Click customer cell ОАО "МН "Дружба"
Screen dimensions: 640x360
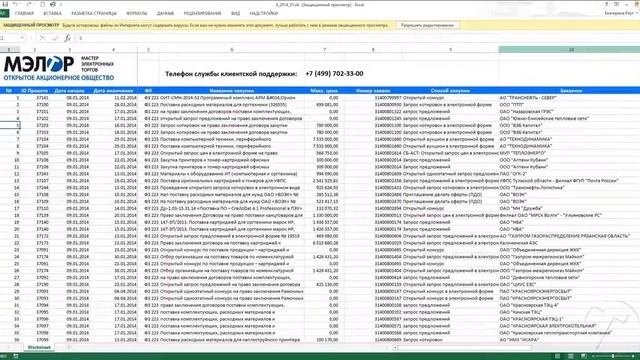pos(521,208)
